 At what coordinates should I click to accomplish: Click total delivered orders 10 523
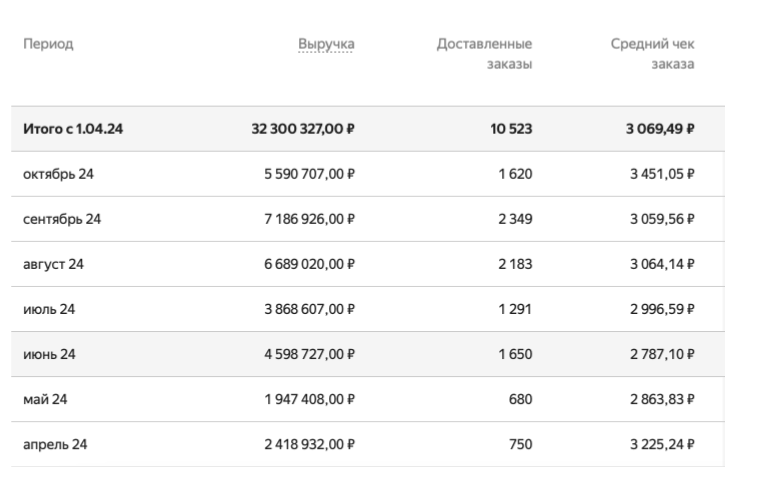(x=511, y=129)
